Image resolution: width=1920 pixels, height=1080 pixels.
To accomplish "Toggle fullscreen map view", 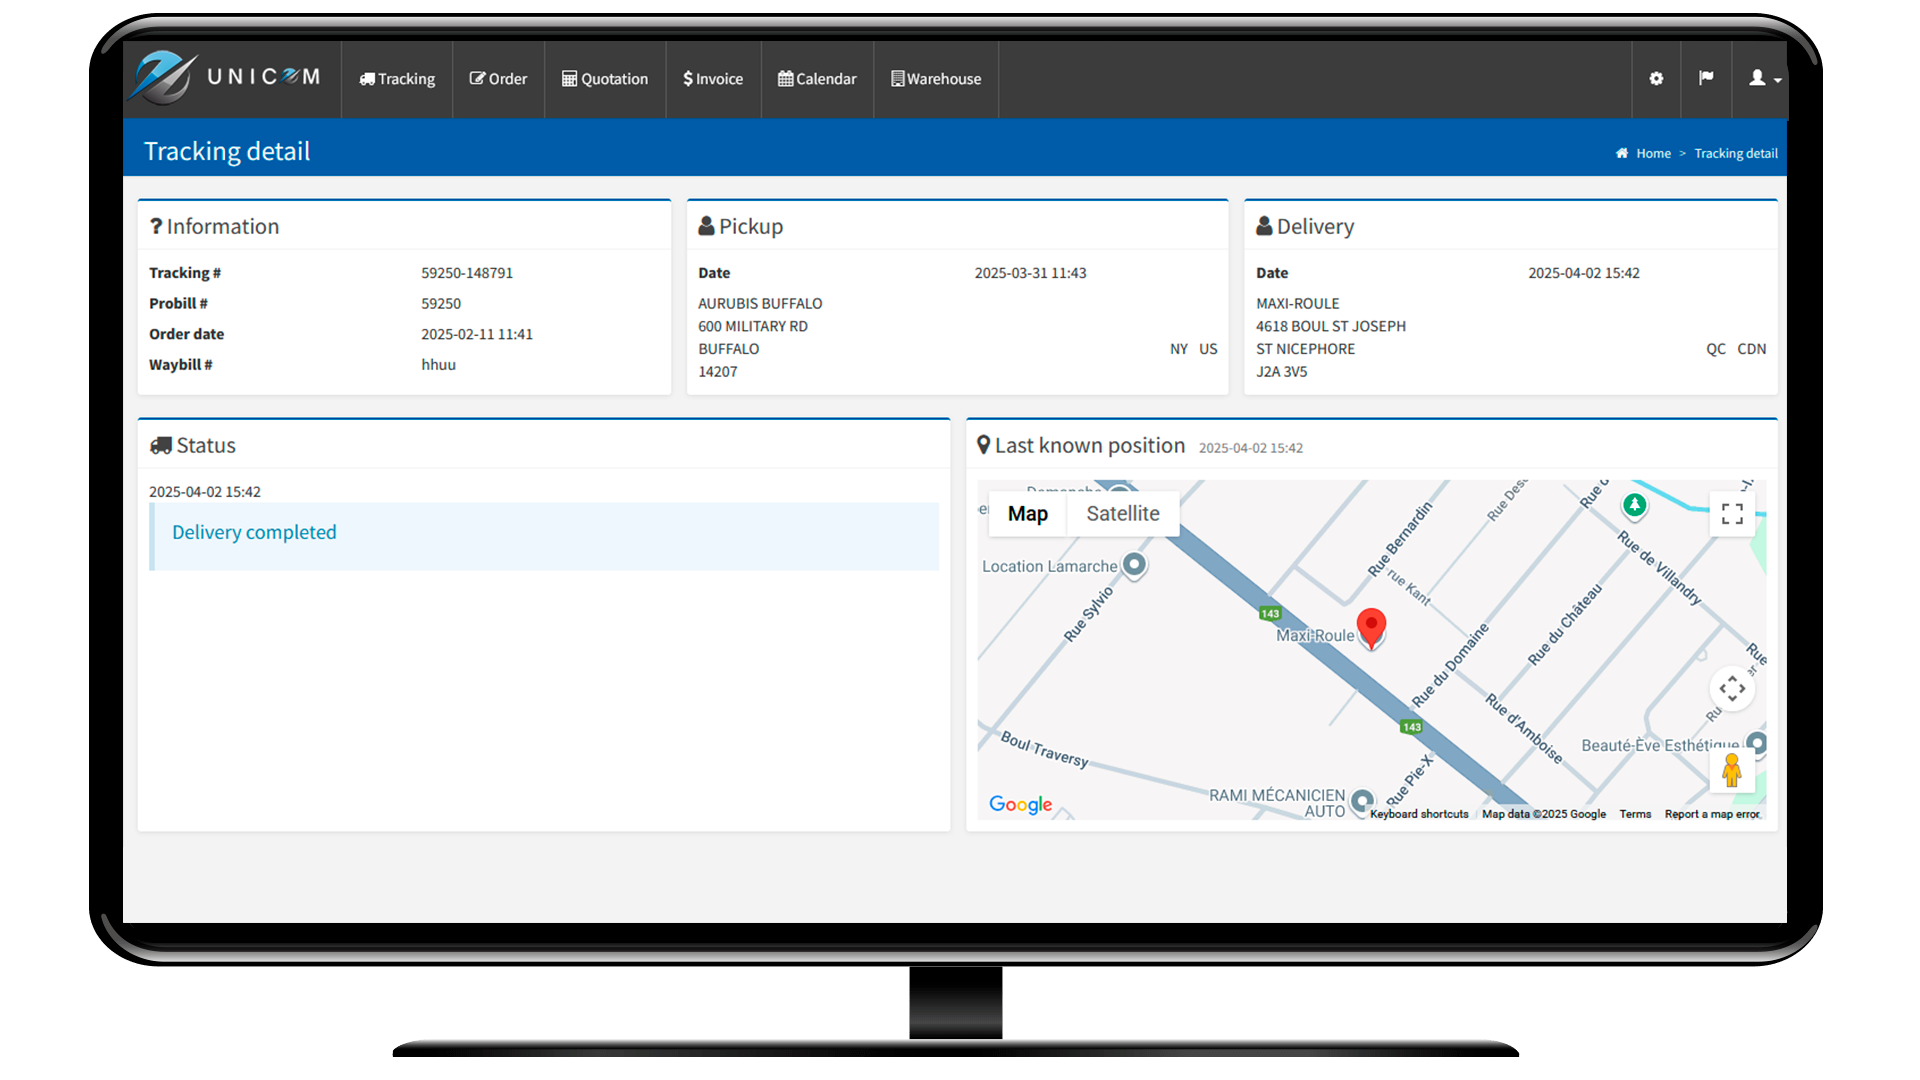I will coord(1732,514).
